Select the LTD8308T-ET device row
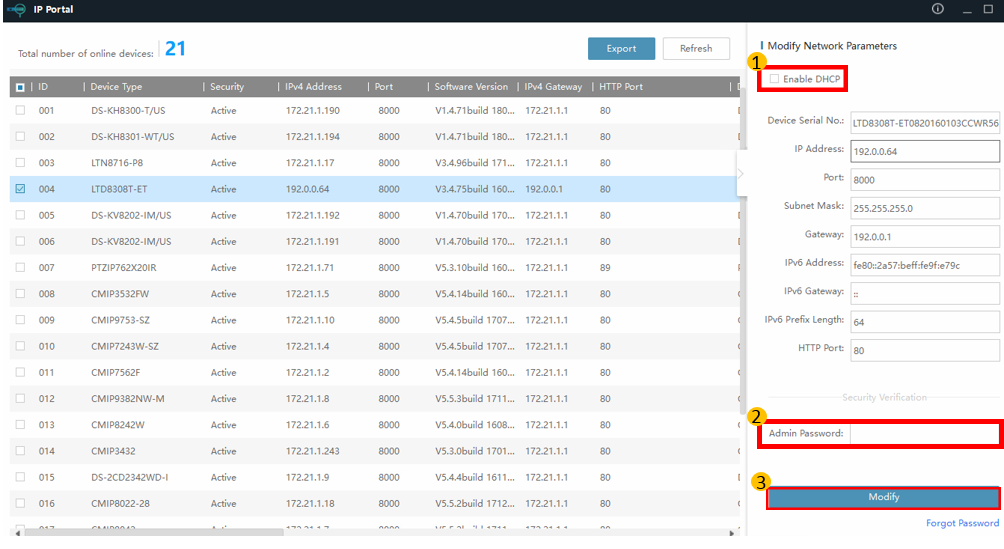 pyautogui.click(x=375, y=189)
